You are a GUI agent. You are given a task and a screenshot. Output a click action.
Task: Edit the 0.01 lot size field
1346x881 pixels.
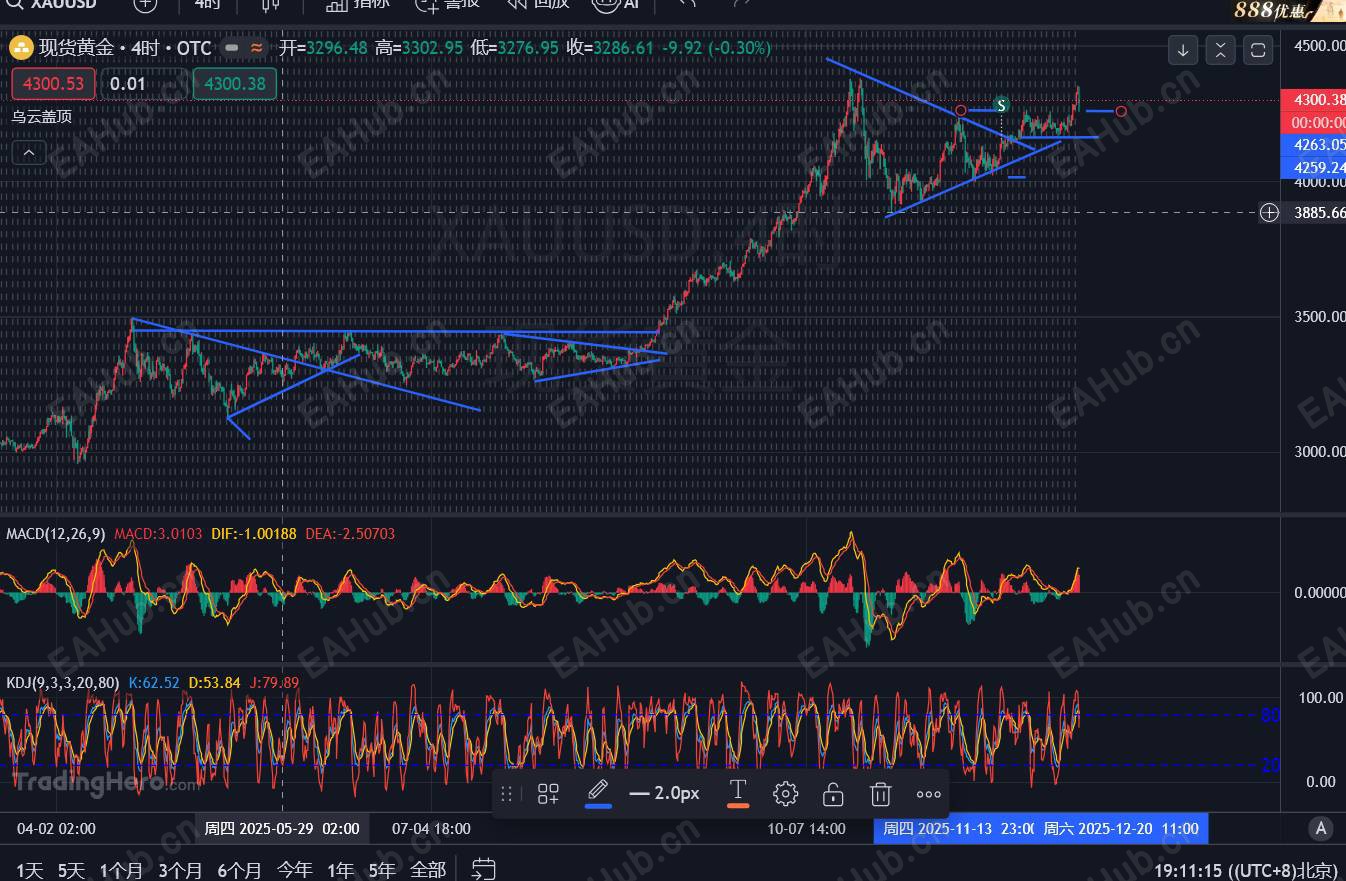(x=143, y=83)
